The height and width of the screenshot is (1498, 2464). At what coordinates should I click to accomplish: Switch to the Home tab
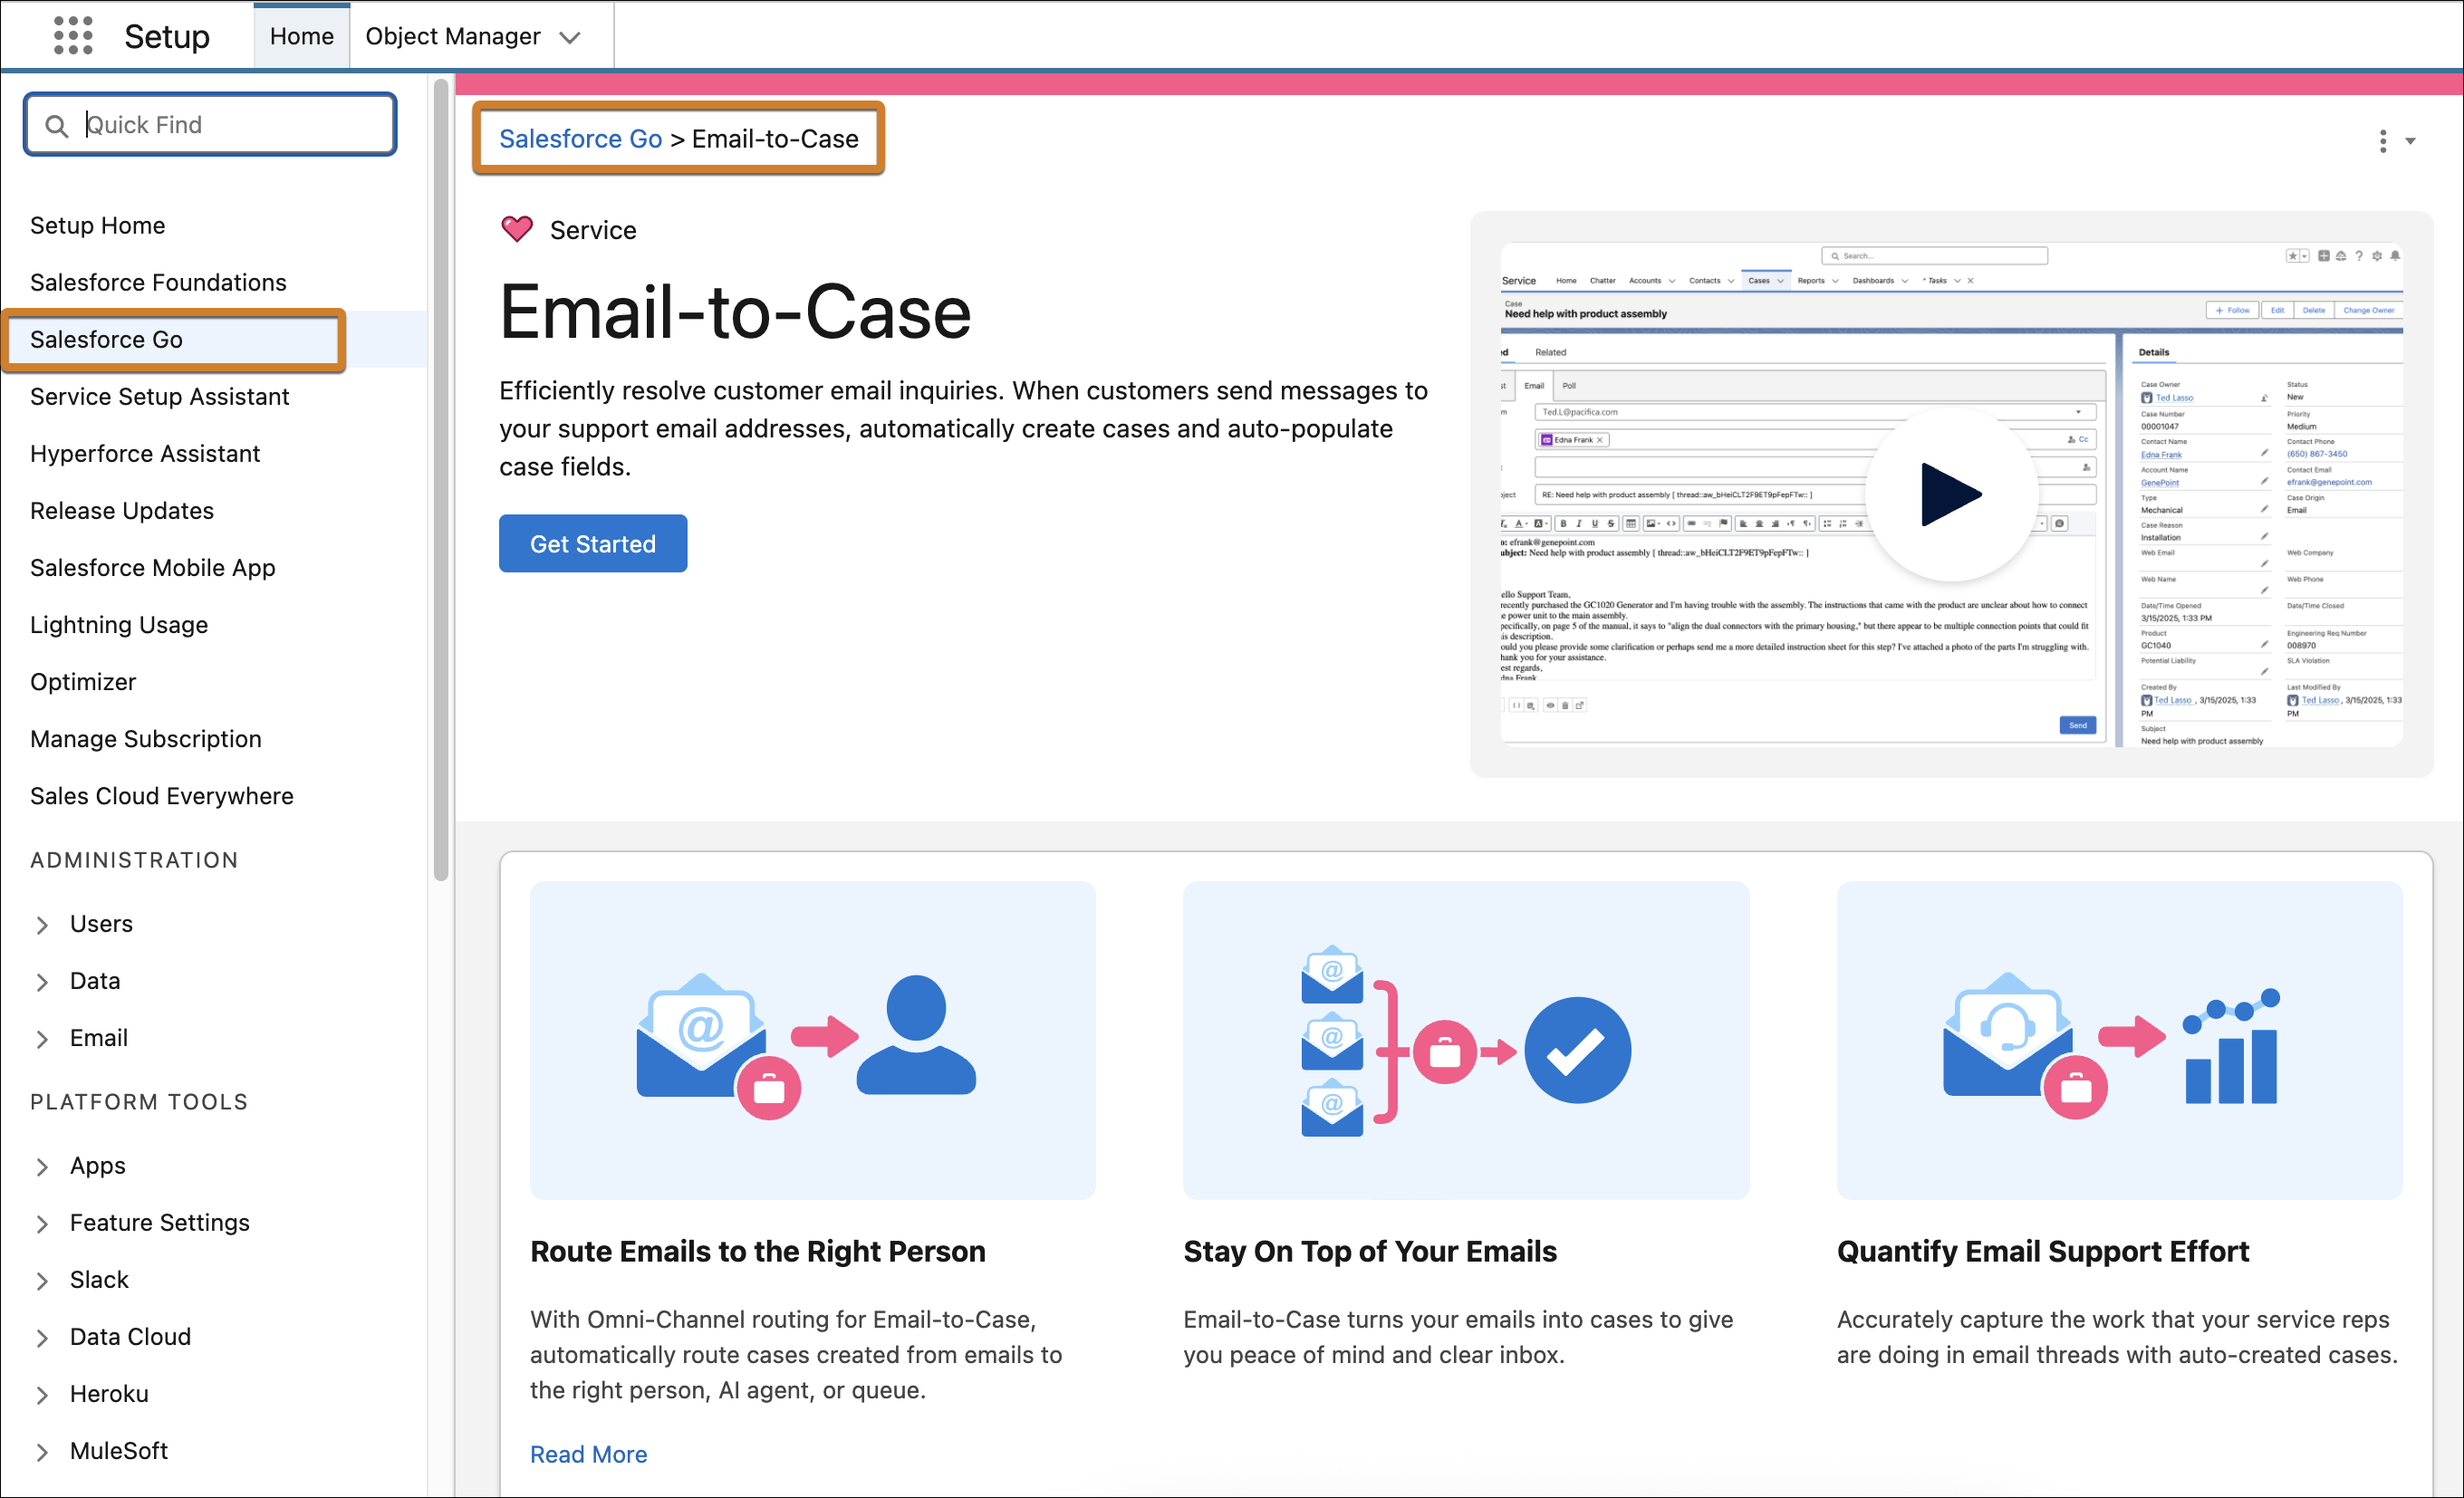click(x=301, y=36)
